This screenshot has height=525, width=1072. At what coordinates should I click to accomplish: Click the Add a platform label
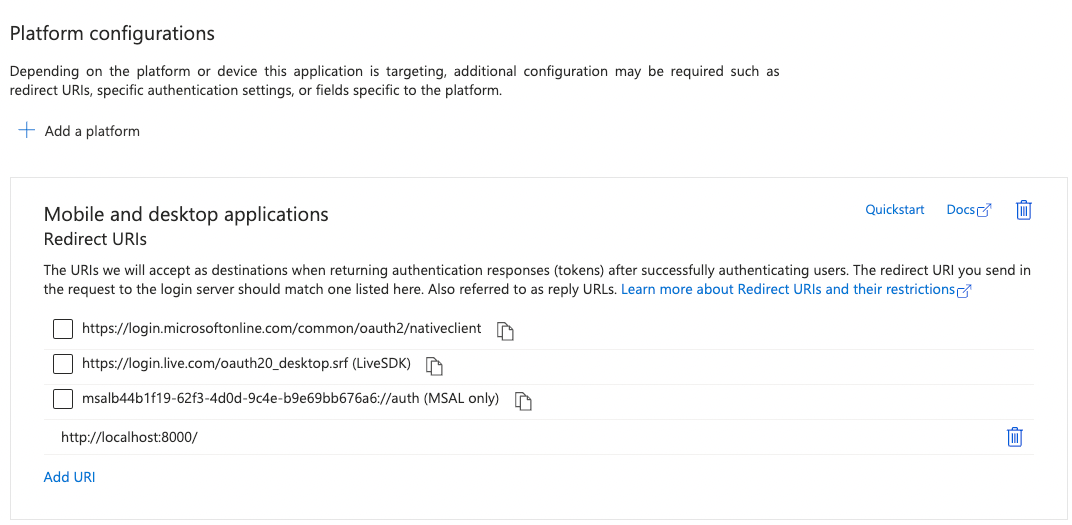[x=92, y=131]
